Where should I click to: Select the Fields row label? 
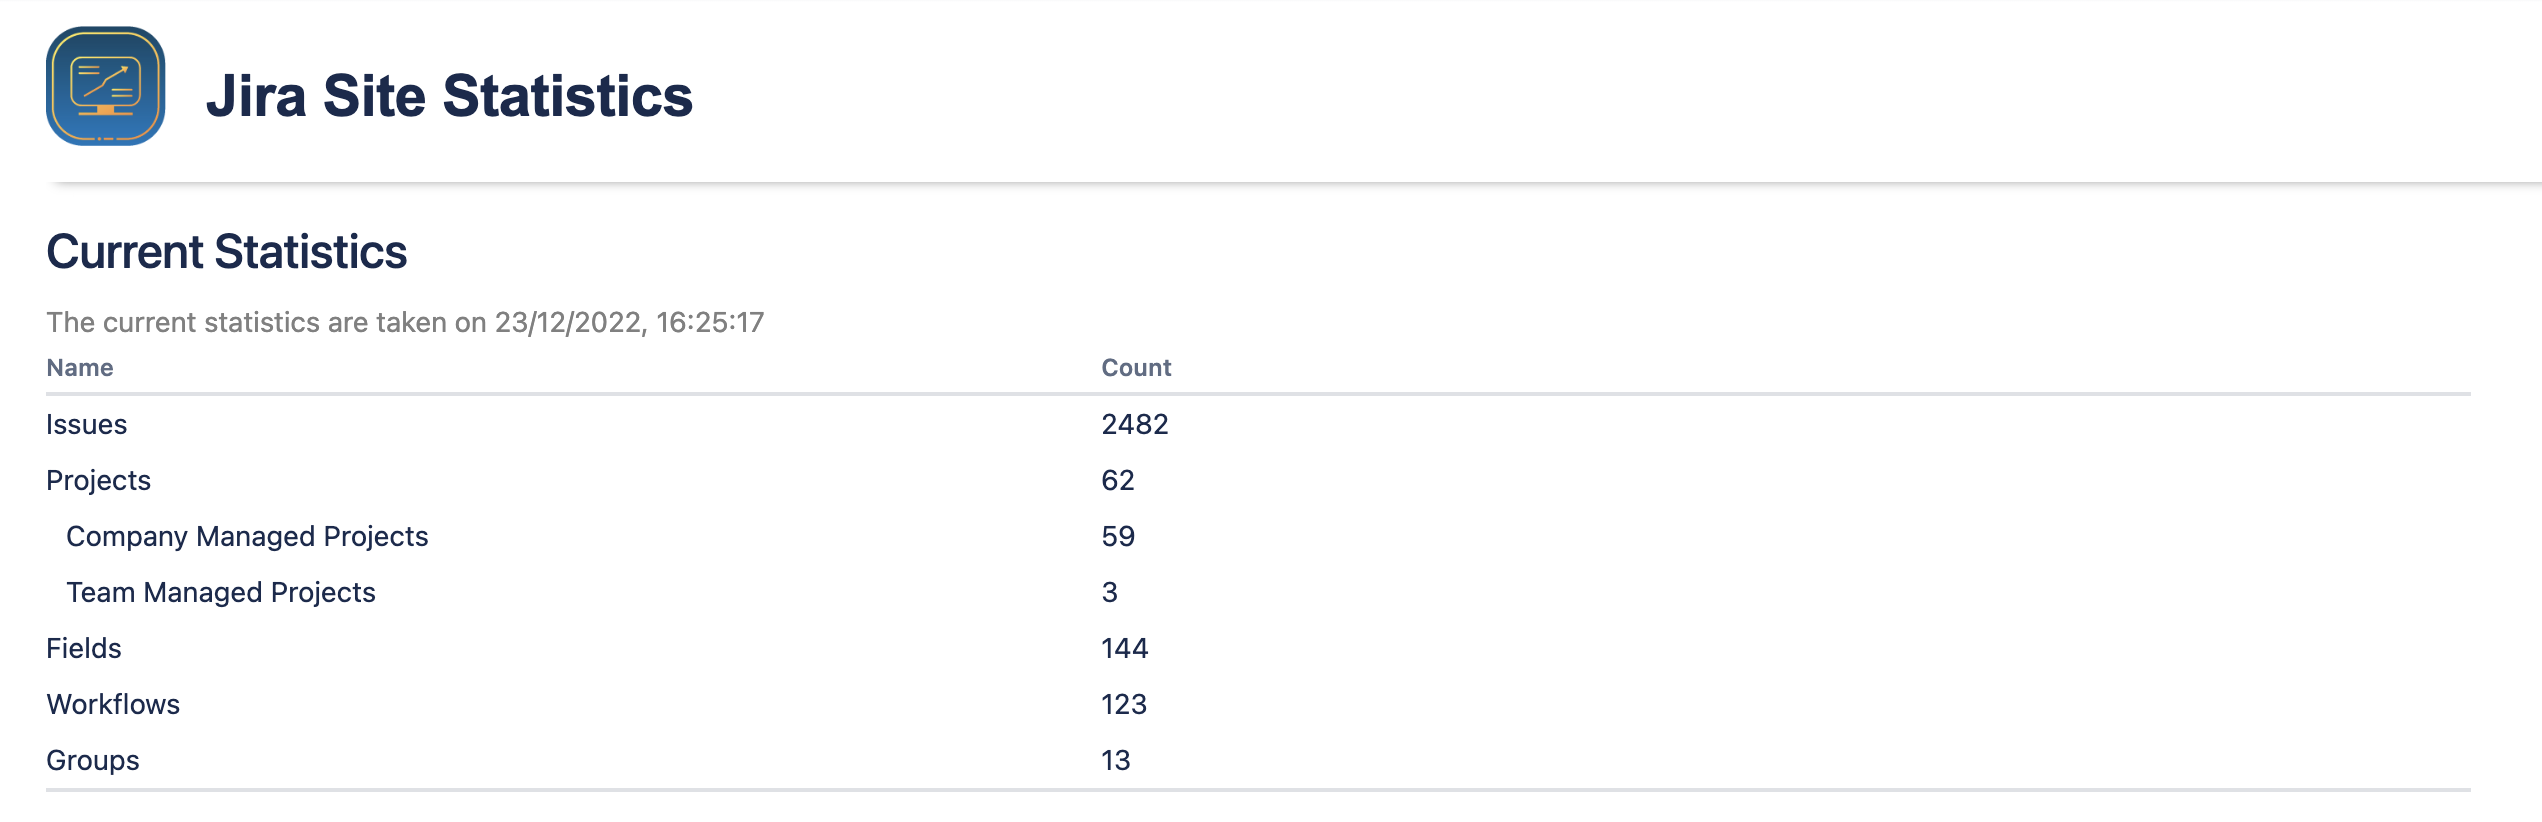(84, 649)
